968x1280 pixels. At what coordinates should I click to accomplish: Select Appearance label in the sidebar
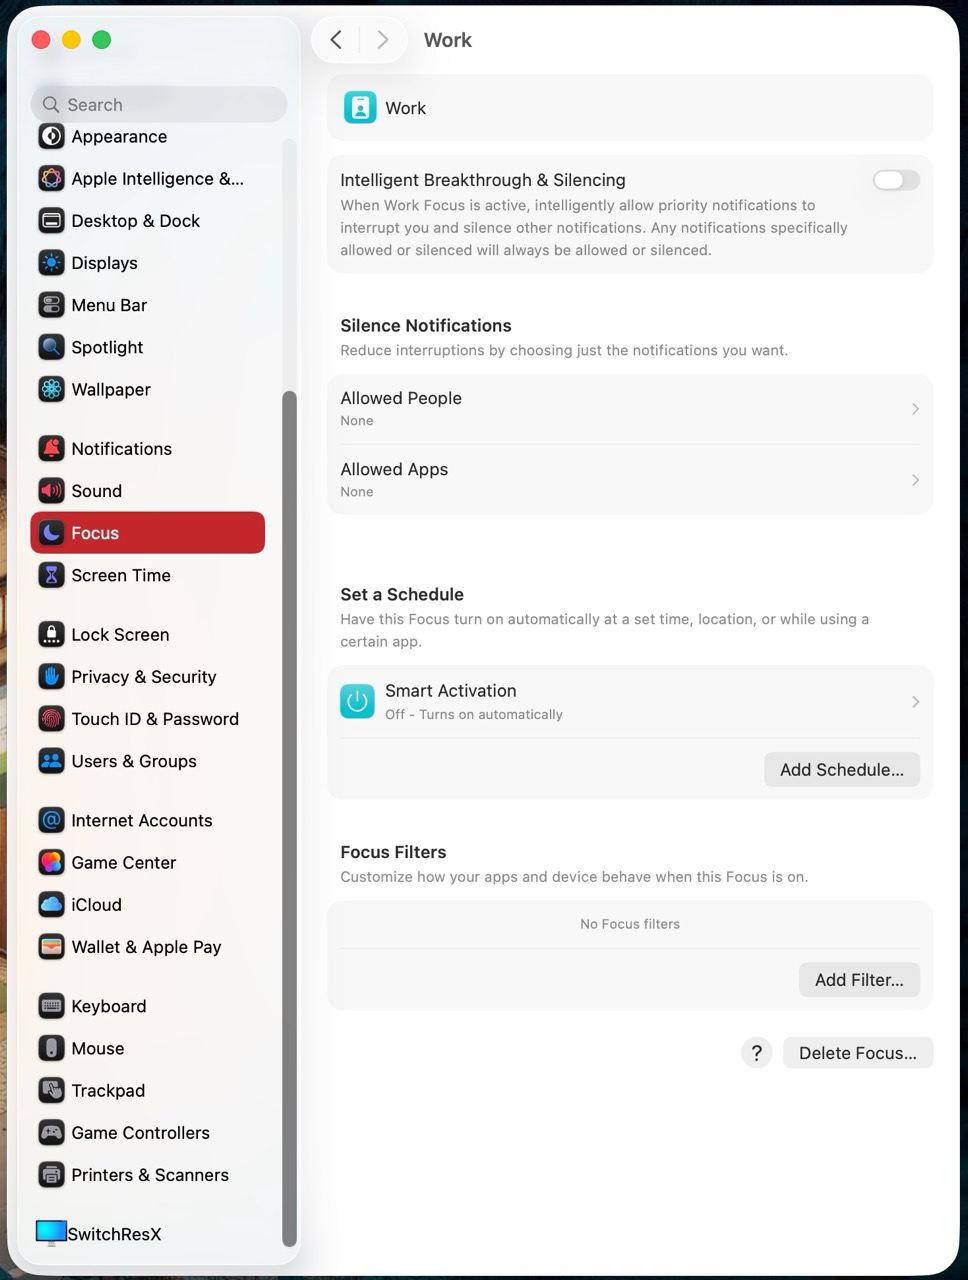[x=119, y=136]
